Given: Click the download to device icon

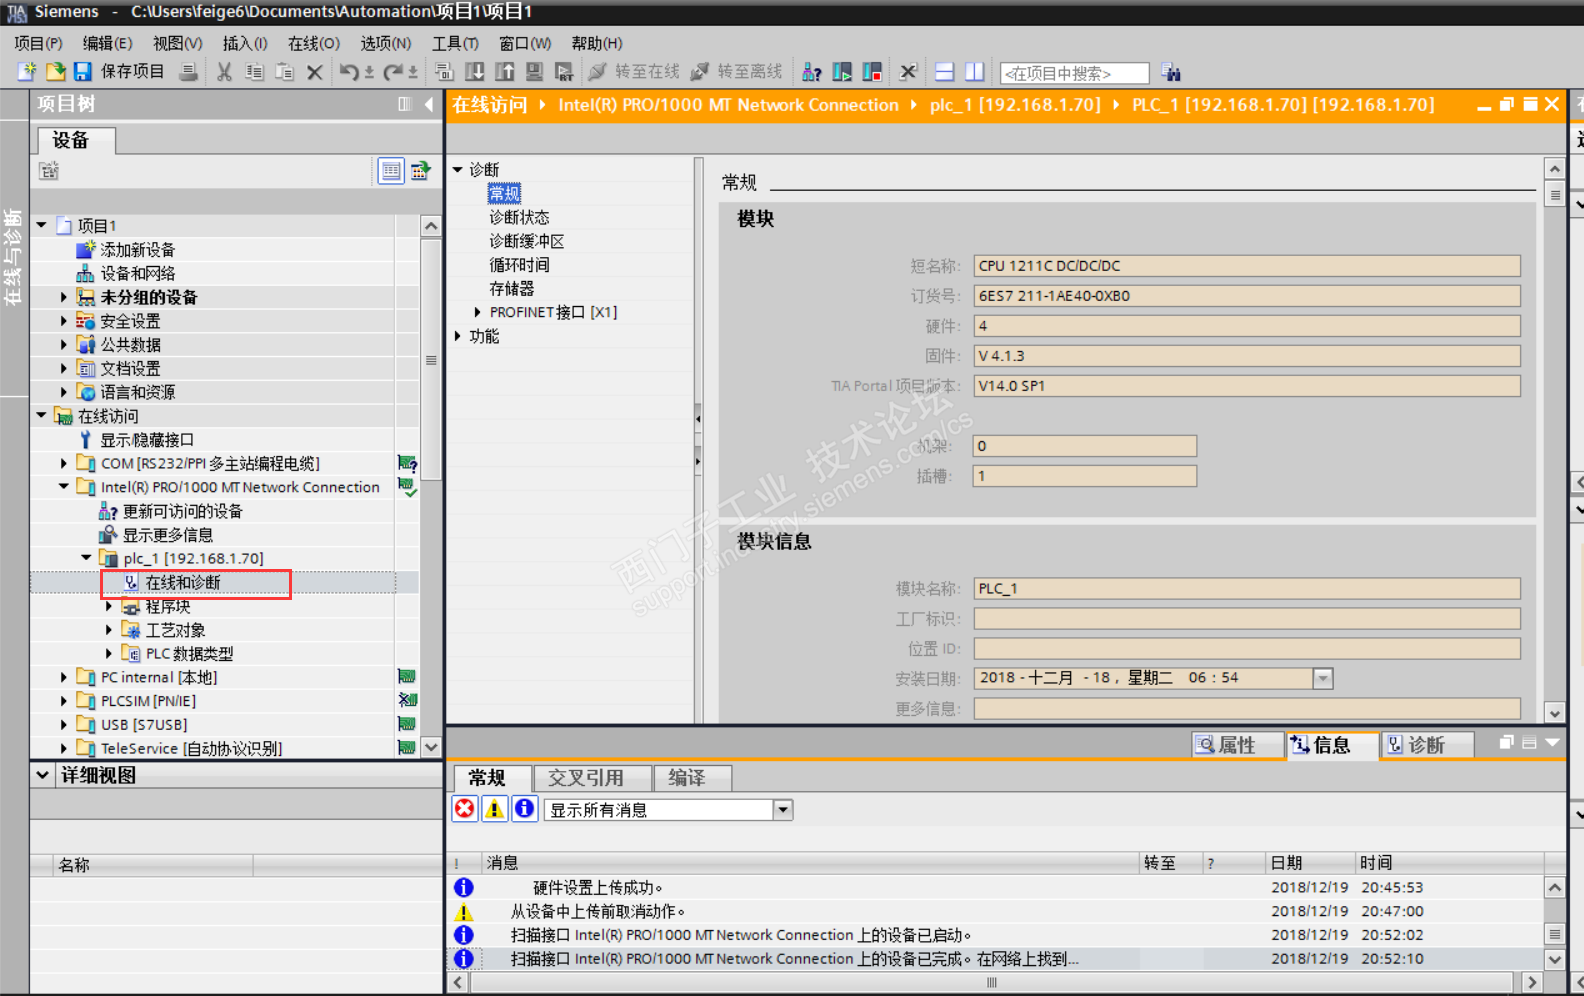Looking at the screenshot, I should tap(475, 72).
